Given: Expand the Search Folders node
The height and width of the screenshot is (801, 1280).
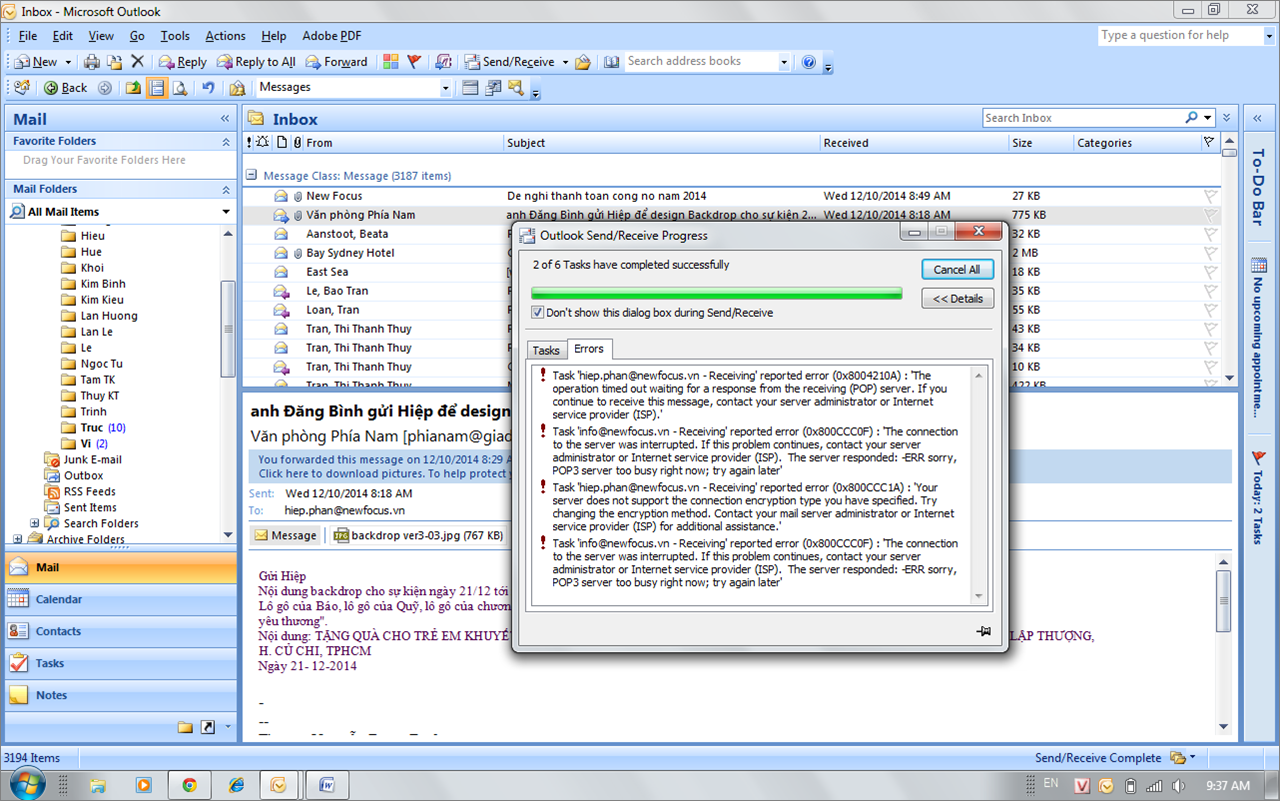Looking at the screenshot, I should 35,523.
